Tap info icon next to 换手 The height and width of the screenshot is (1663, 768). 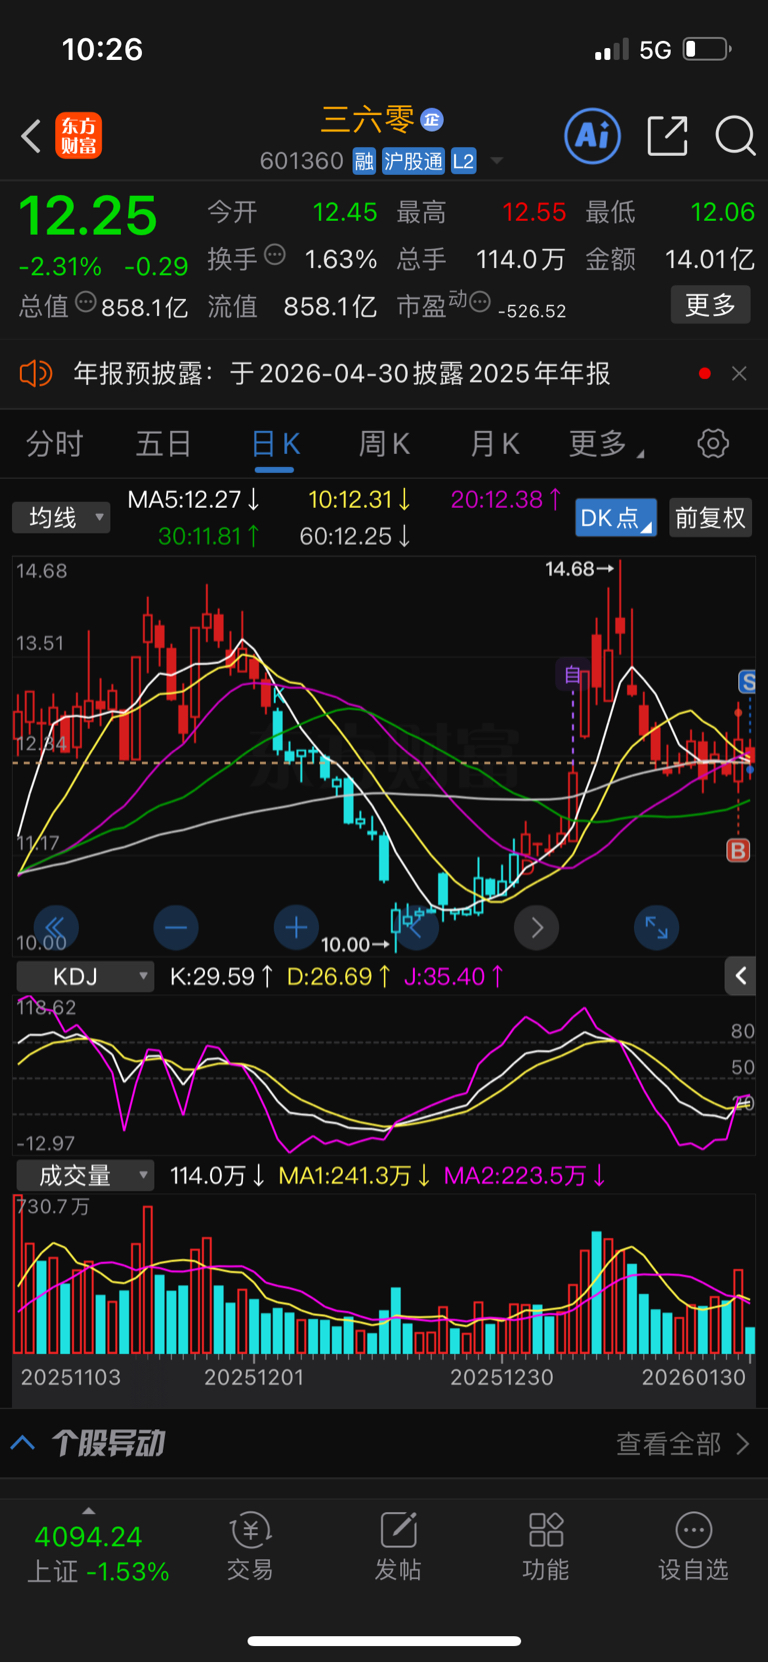tap(274, 255)
